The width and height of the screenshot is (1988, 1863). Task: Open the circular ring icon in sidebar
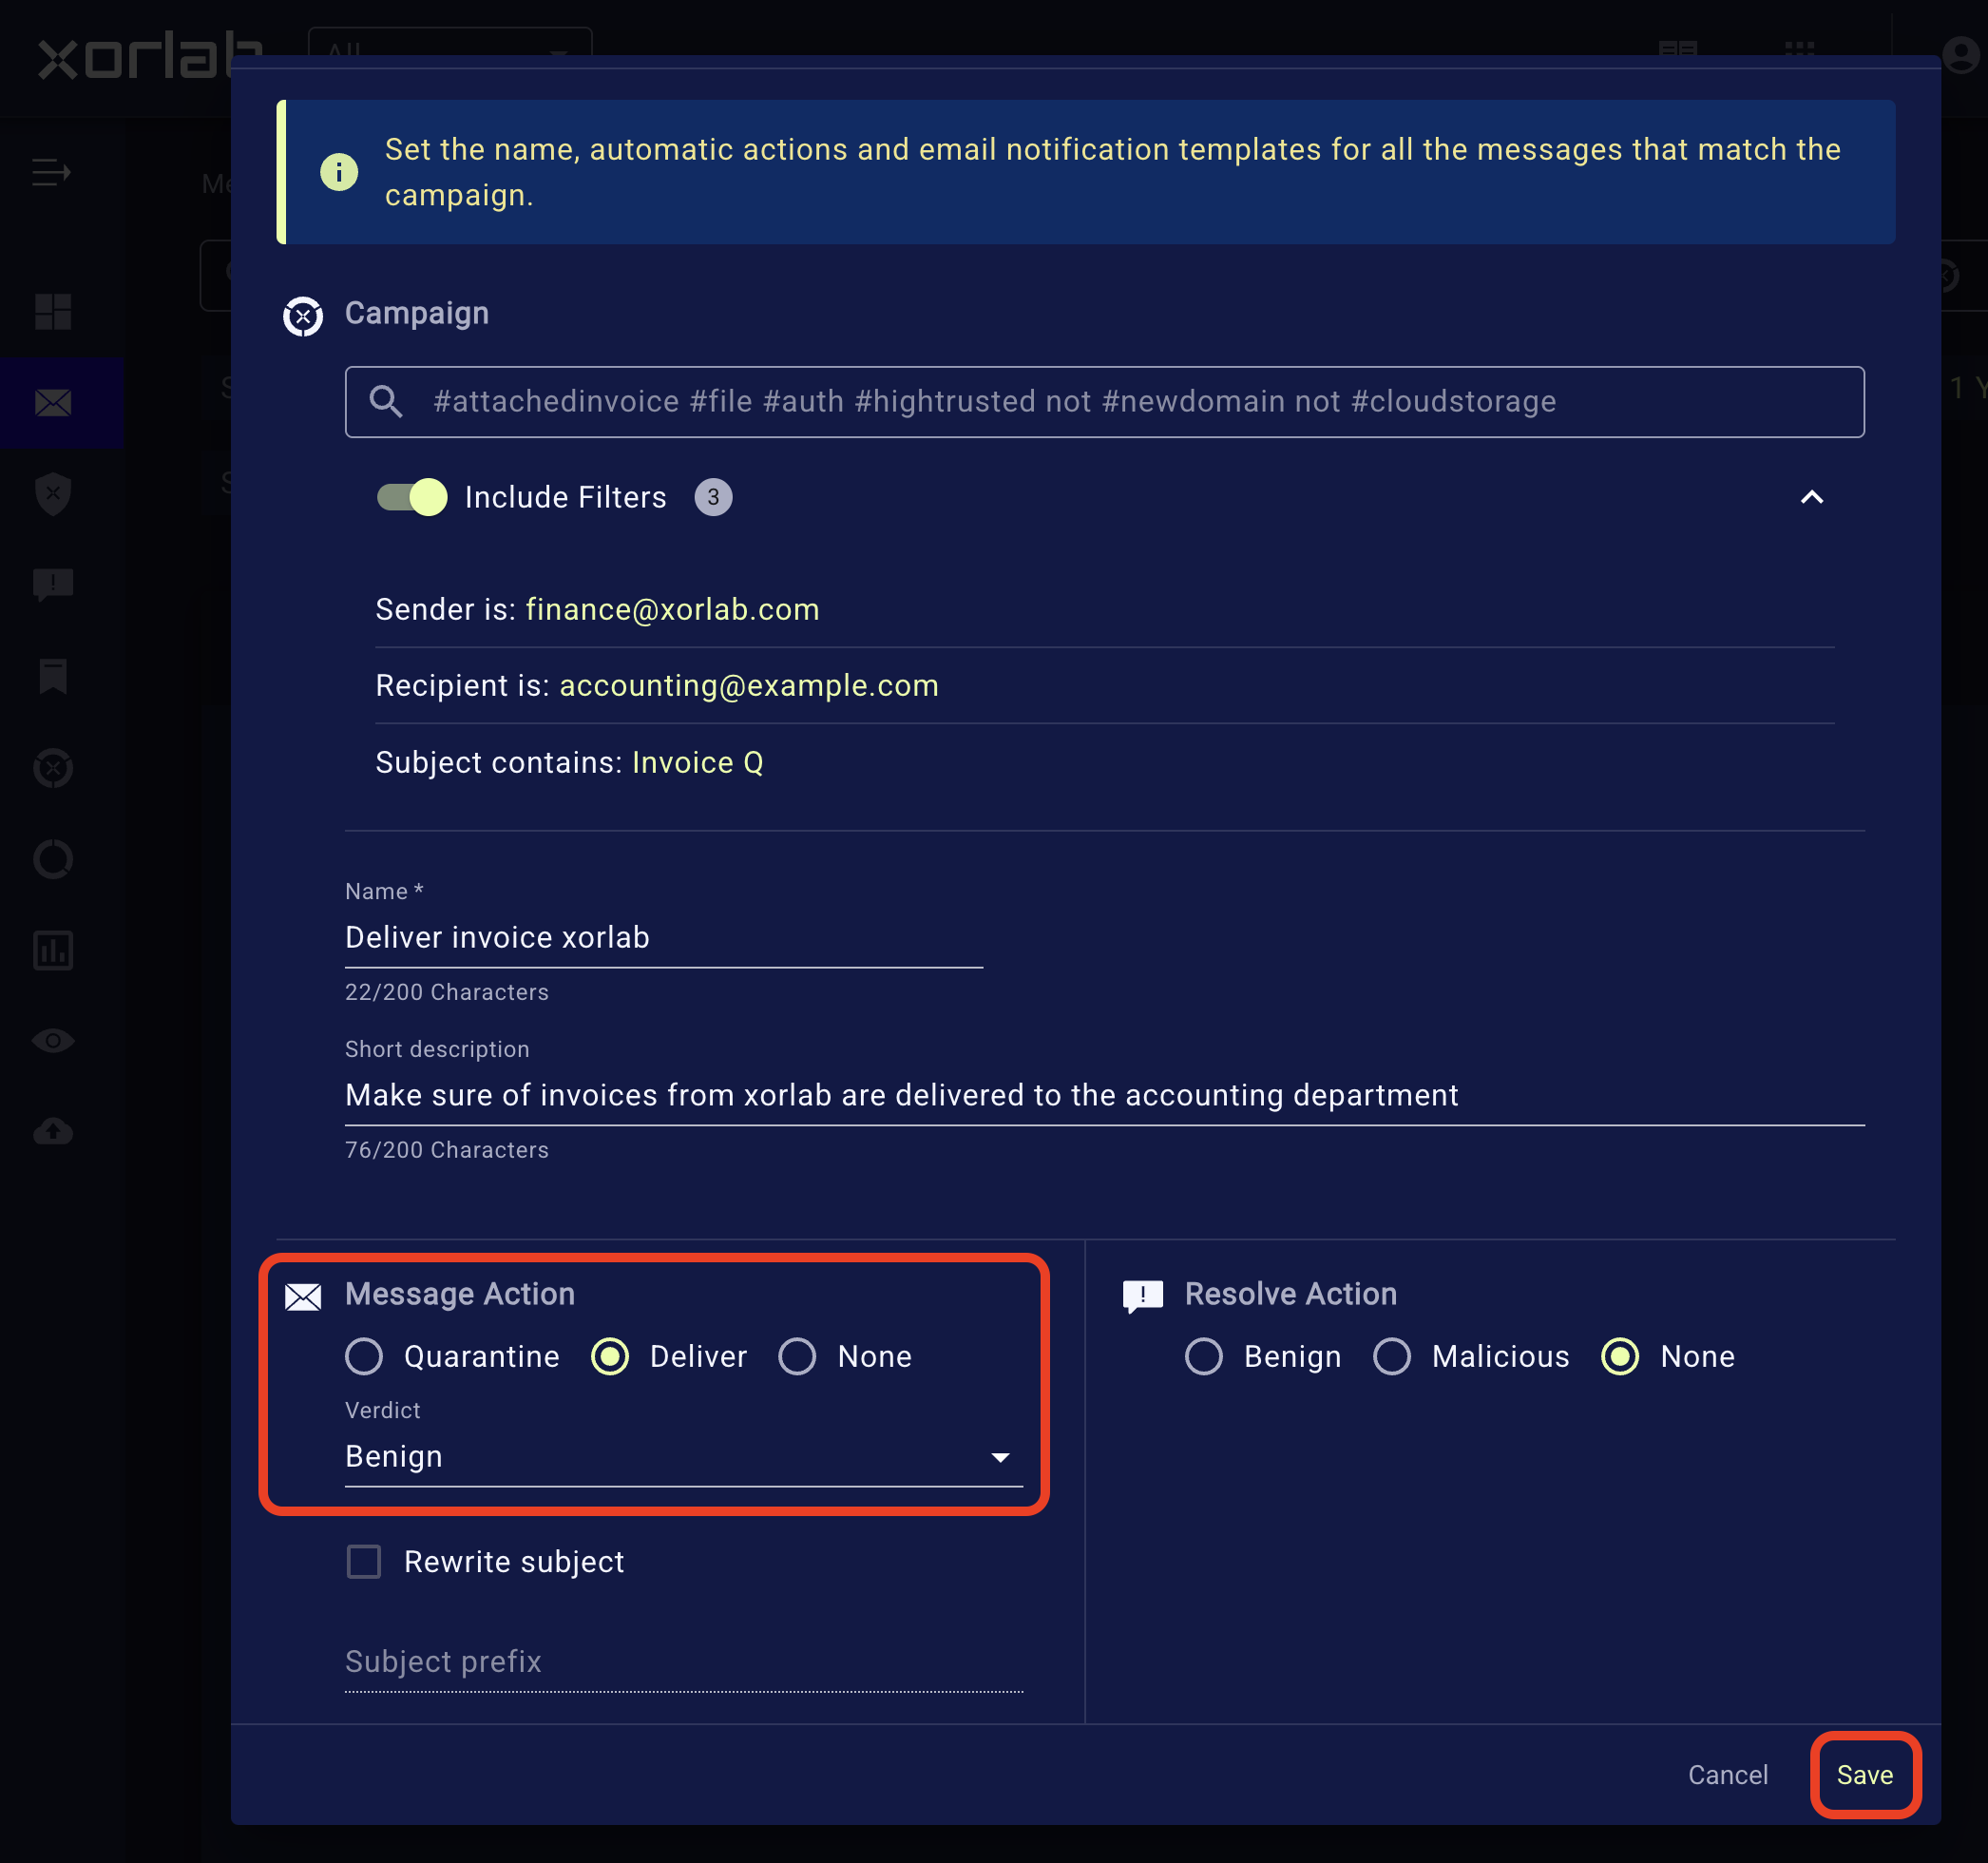click(x=53, y=859)
